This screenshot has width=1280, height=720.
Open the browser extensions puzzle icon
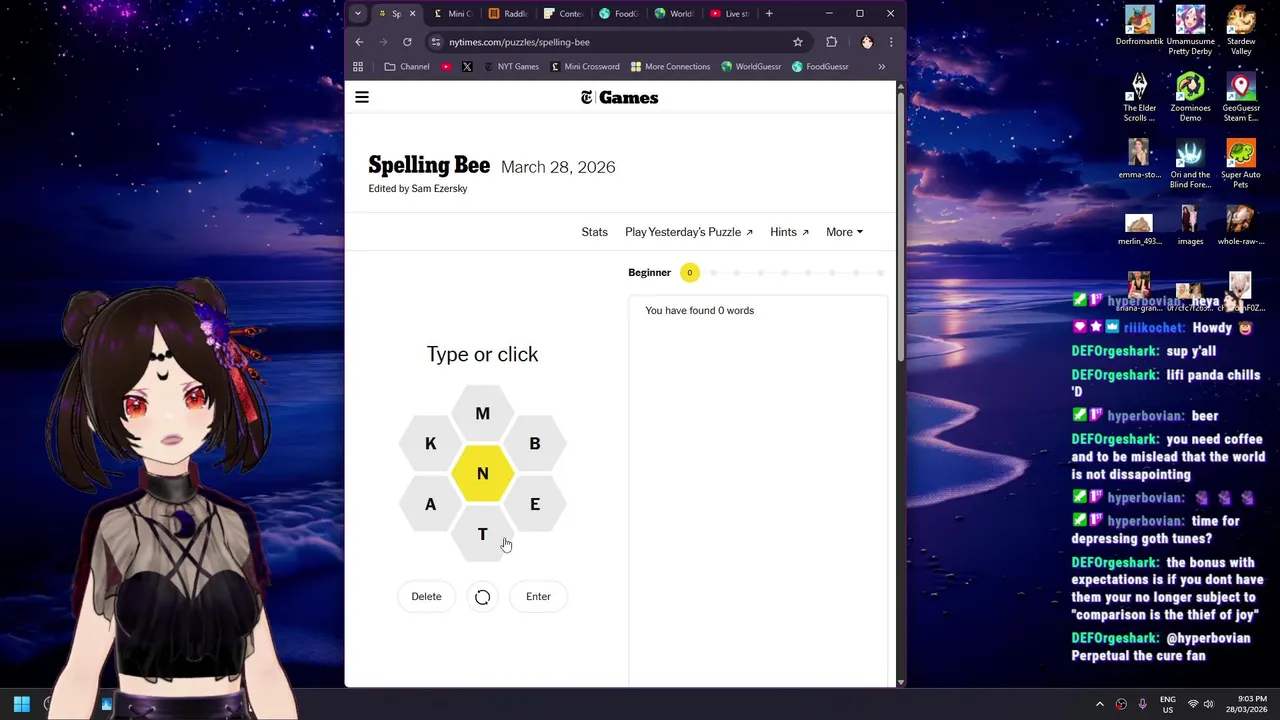(x=831, y=42)
